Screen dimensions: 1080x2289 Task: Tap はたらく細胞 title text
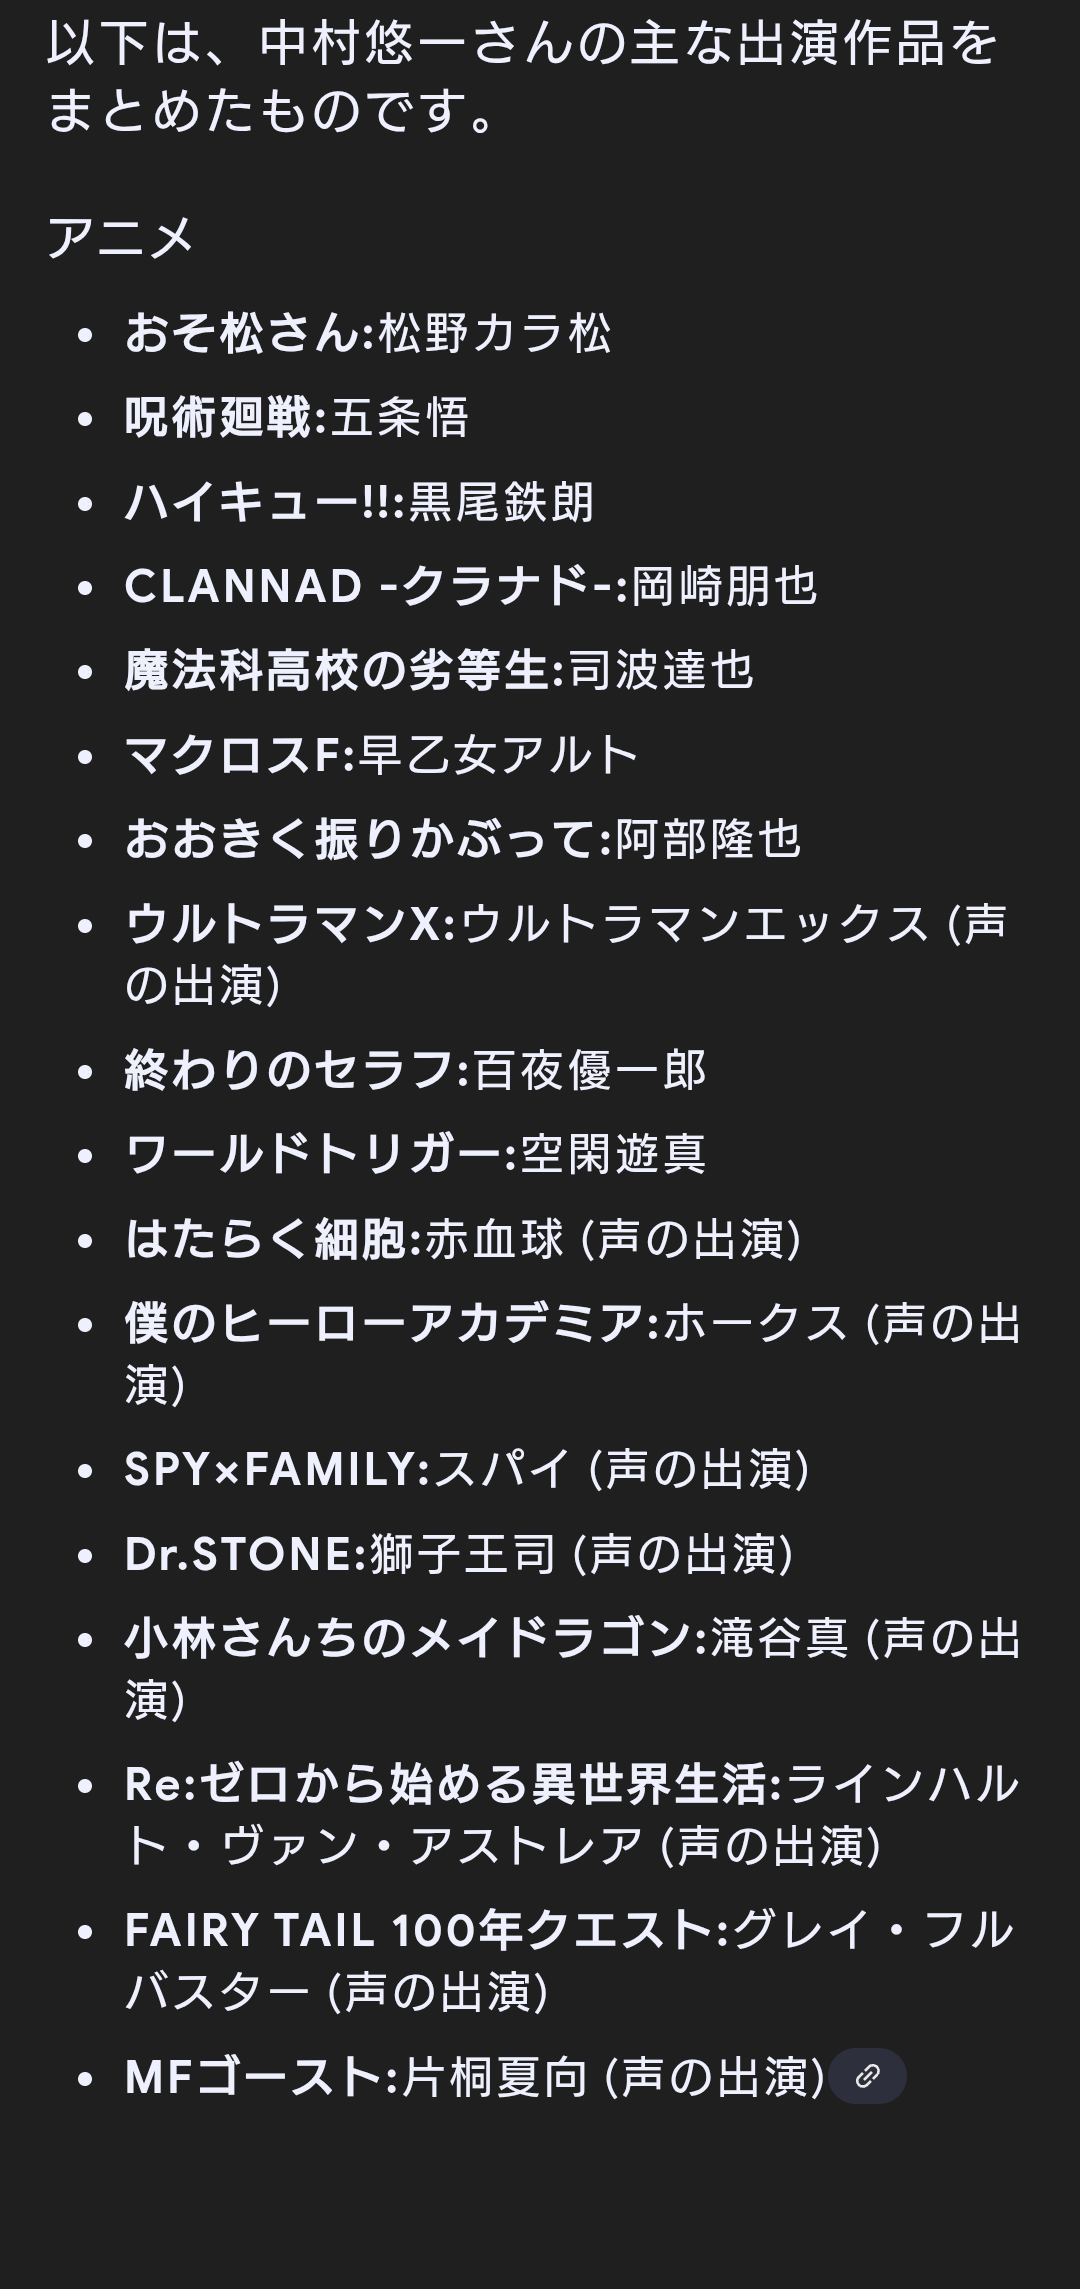point(266,1239)
